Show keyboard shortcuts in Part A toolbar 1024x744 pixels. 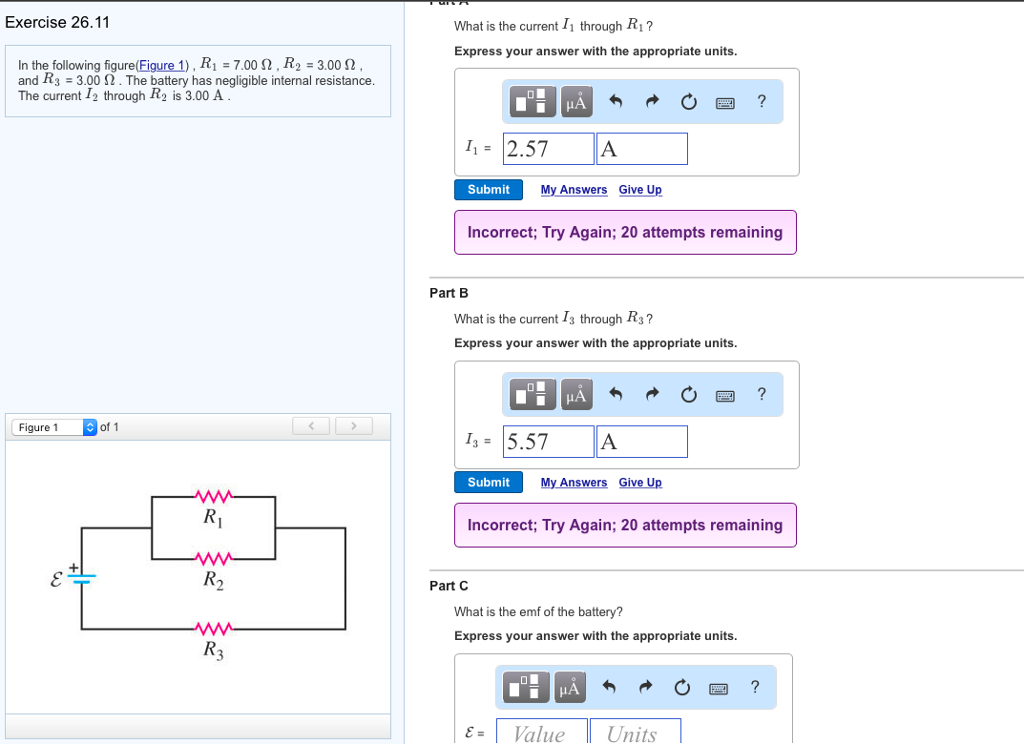pos(725,103)
